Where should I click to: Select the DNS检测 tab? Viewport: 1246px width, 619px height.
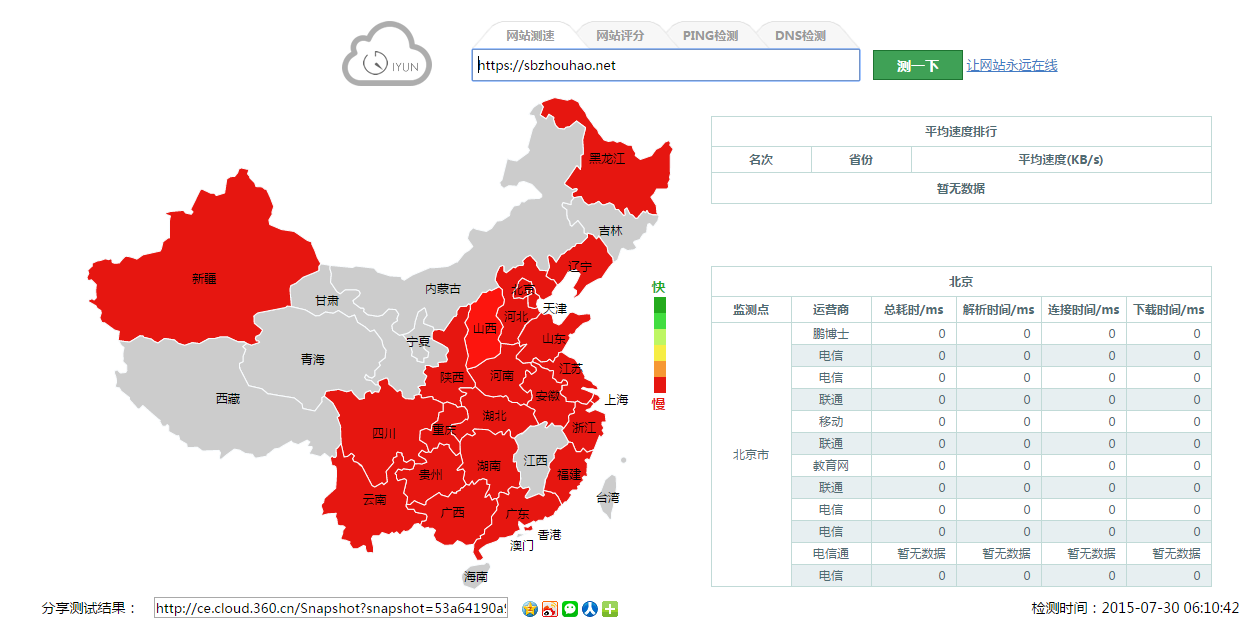[800, 35]
